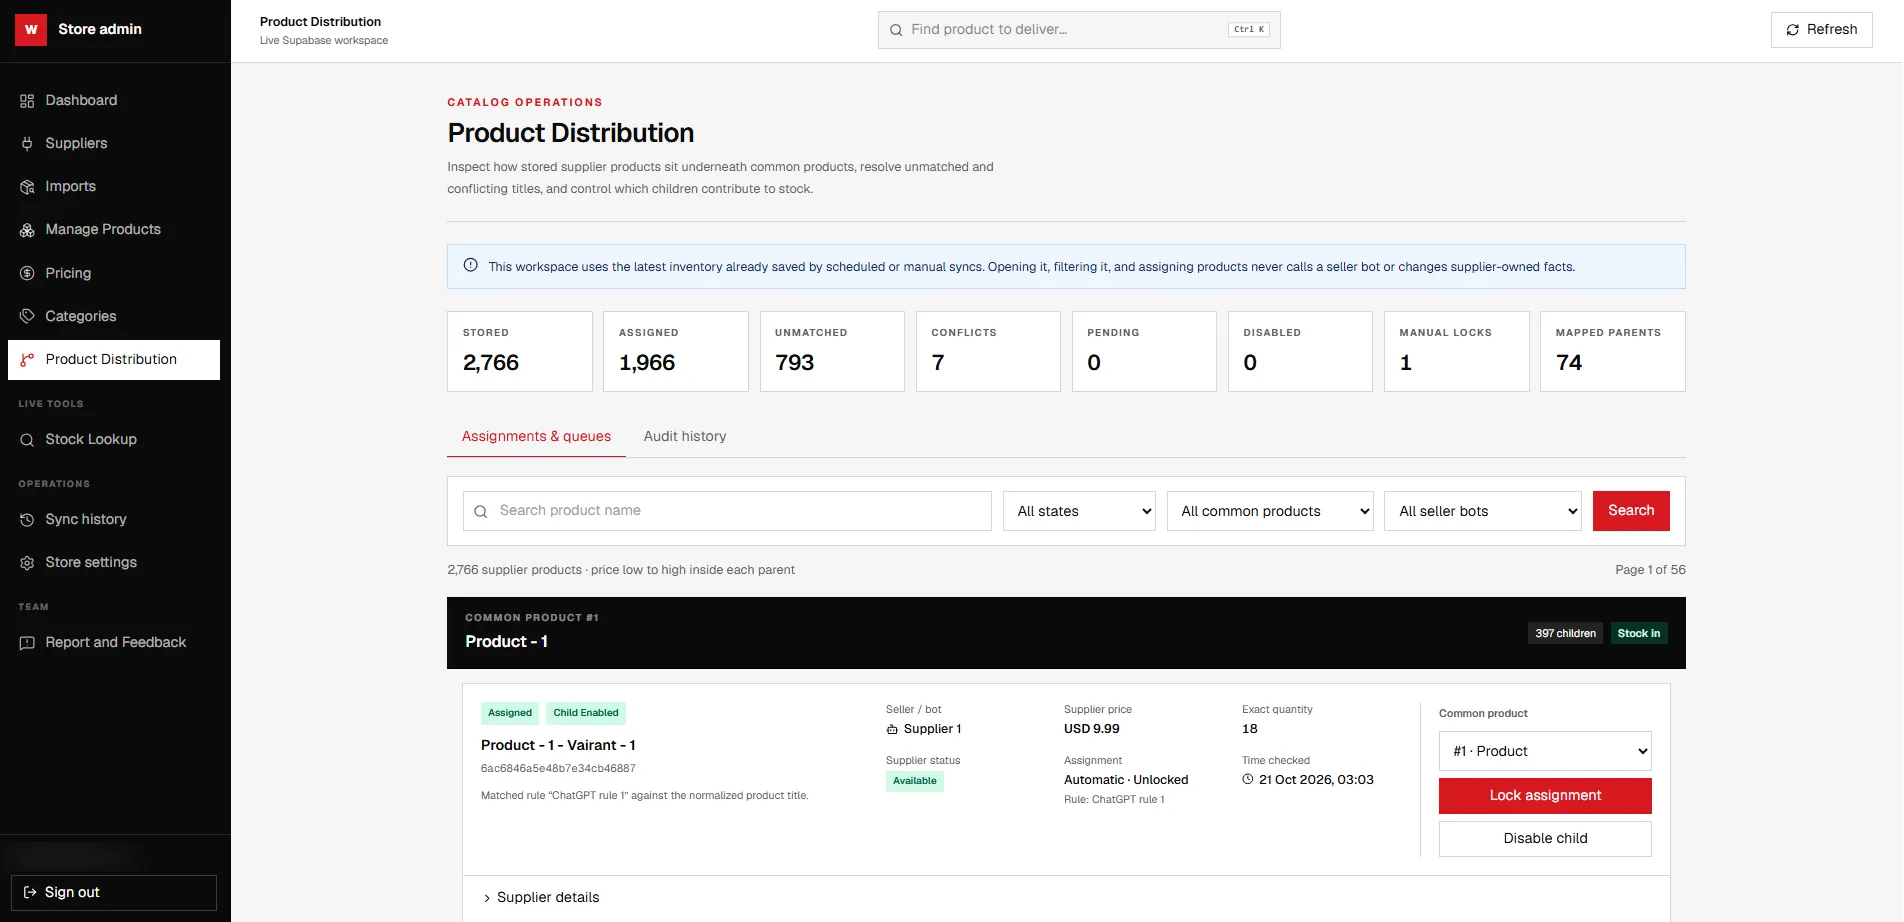This screenshot has height=922, width=1904.
Task: Click the Sign out text label
Action: pyautogui.click(x=72, y=893)
